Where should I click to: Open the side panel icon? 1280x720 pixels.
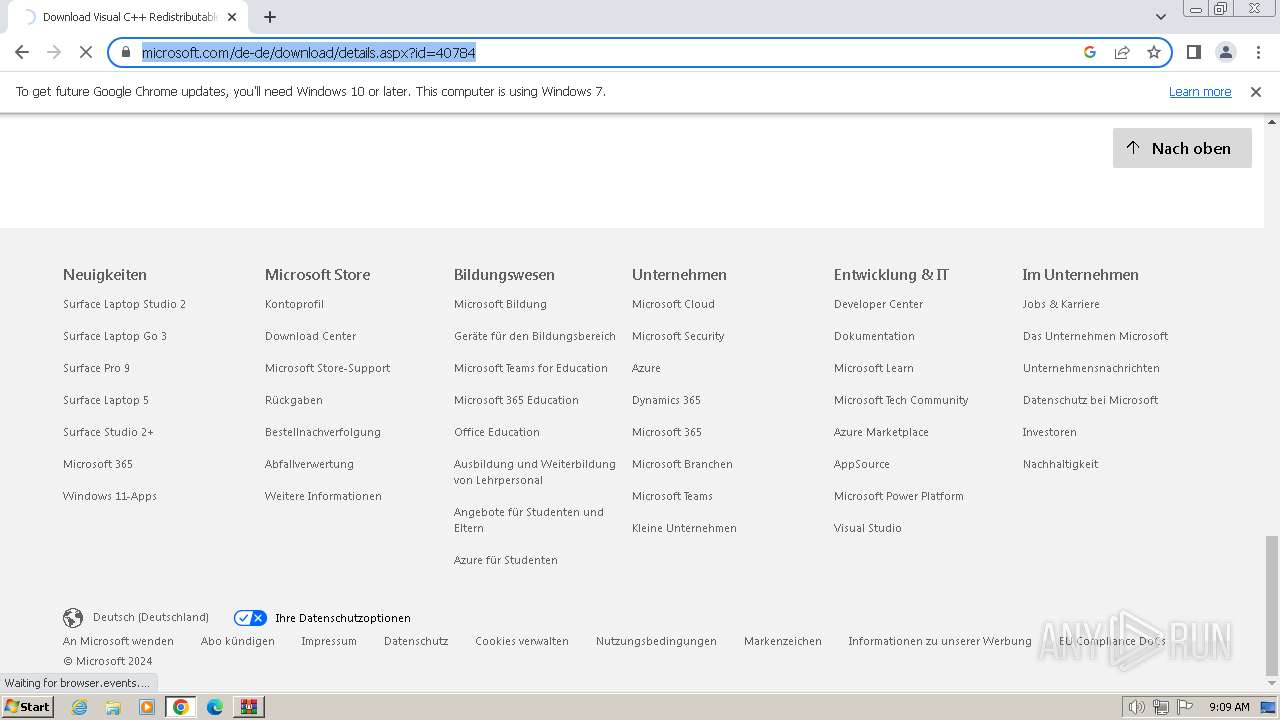coord(1193,52)
